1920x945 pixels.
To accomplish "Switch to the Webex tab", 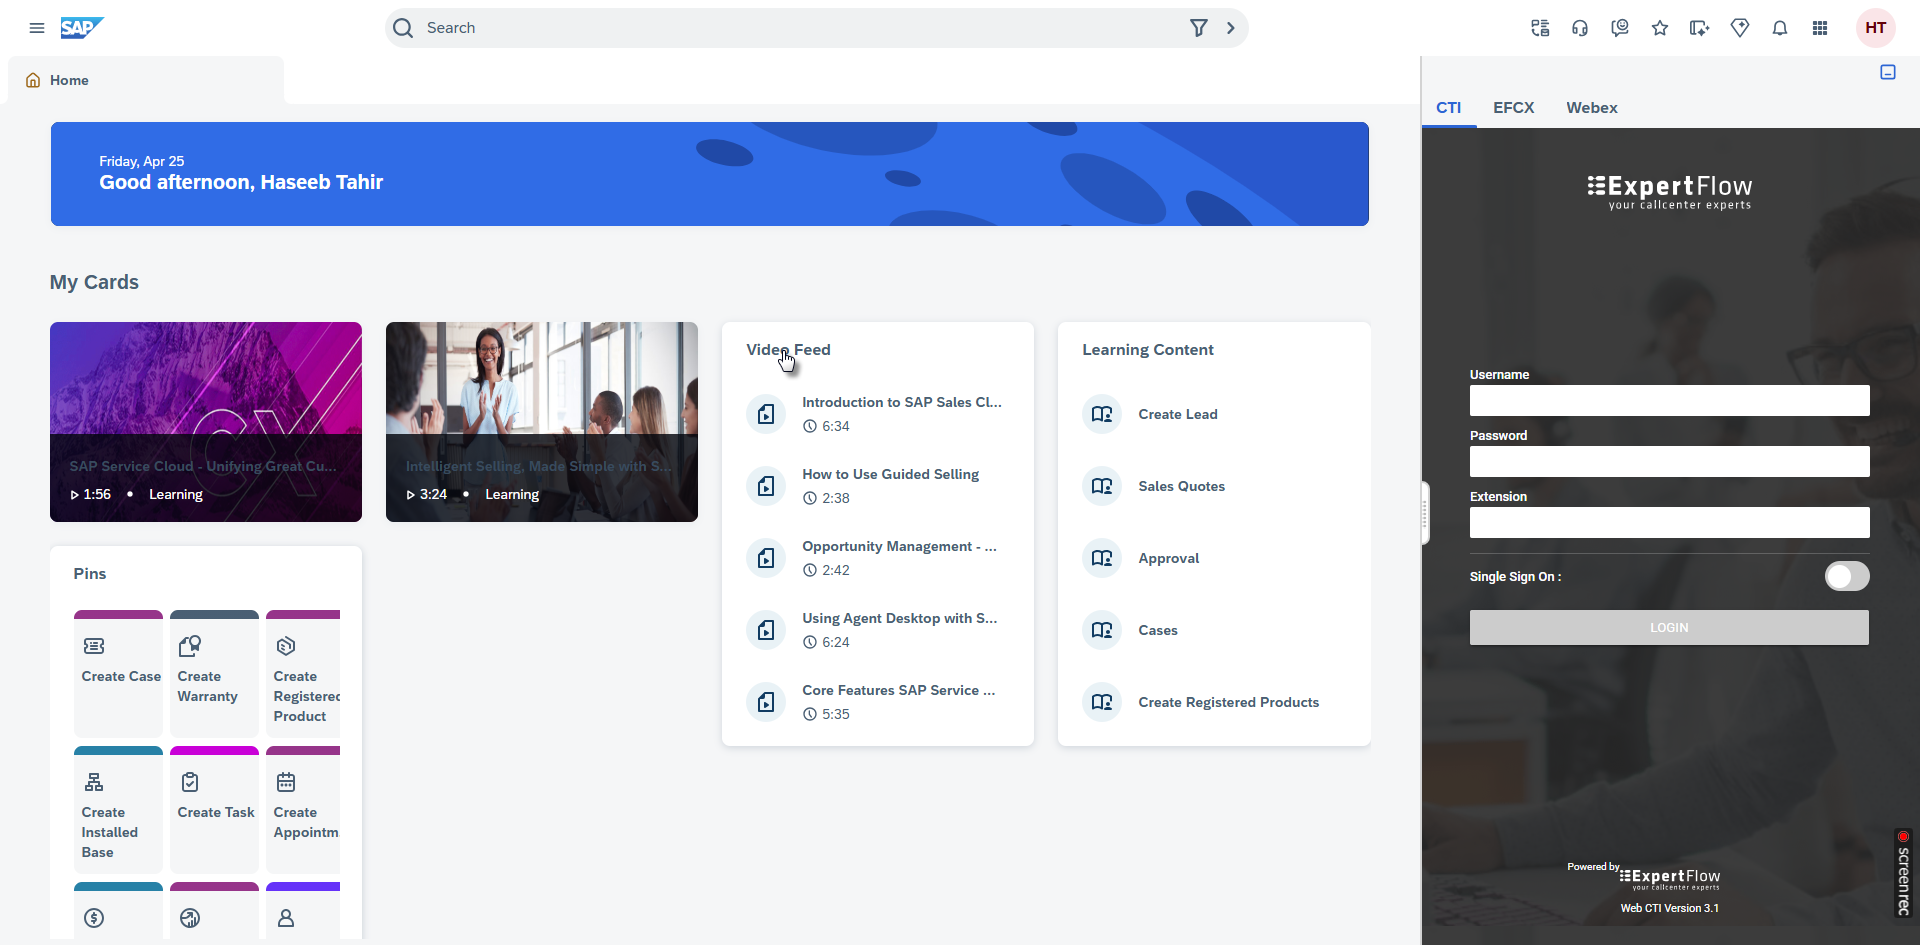I will click(x=1591, y=108).
